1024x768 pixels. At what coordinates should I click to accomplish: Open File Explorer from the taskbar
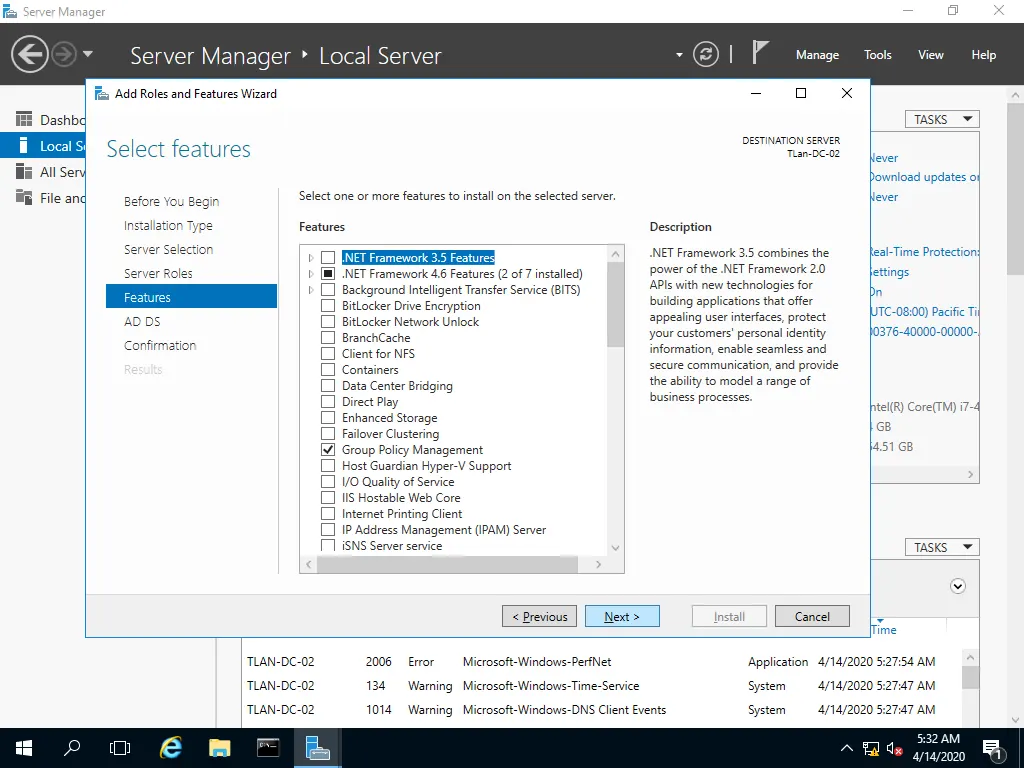pos(219,748)
